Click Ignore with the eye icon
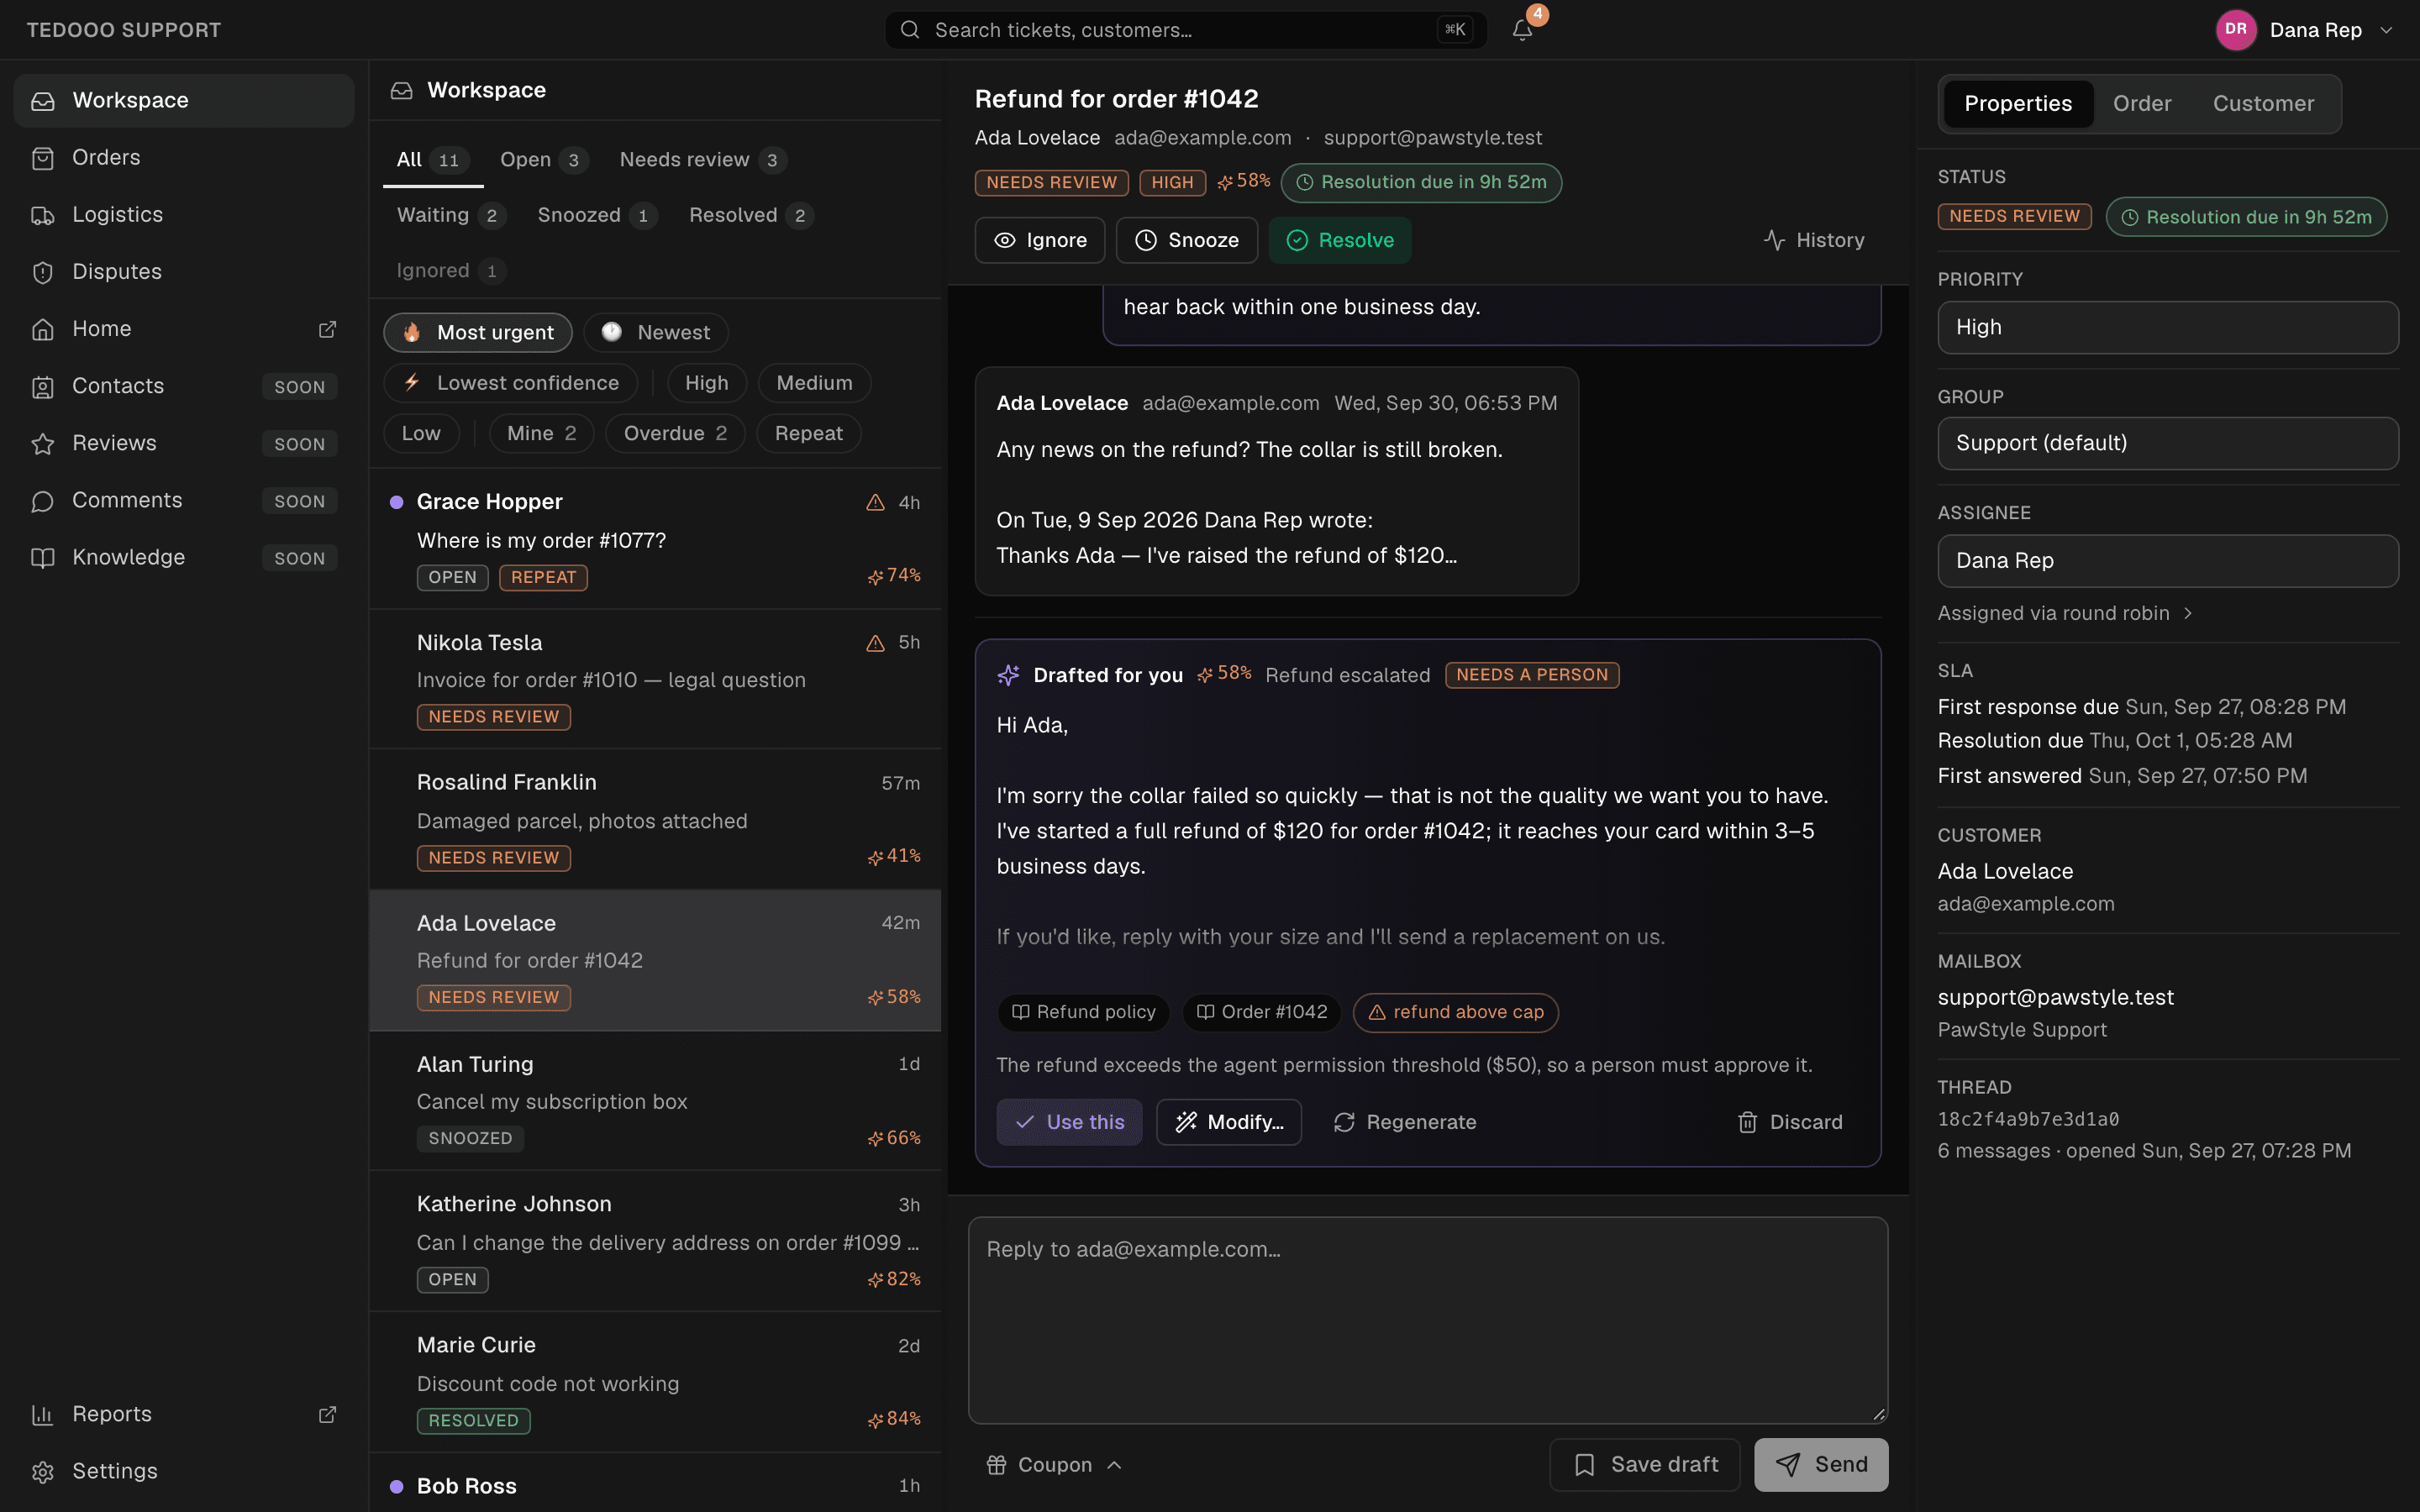Viewport: 2420px width, 1512px height. coord(1040,240)
